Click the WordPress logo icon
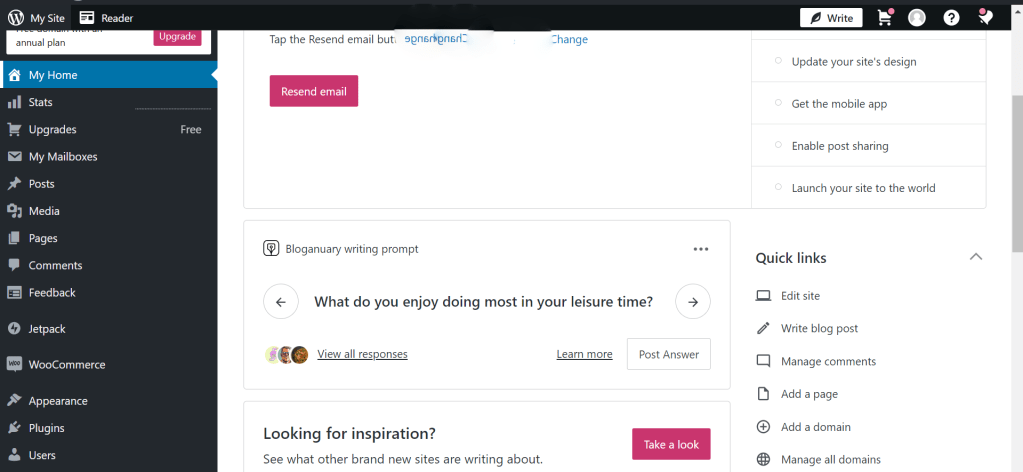This screenshot has width=1023, height=472. tap(15, 18)
